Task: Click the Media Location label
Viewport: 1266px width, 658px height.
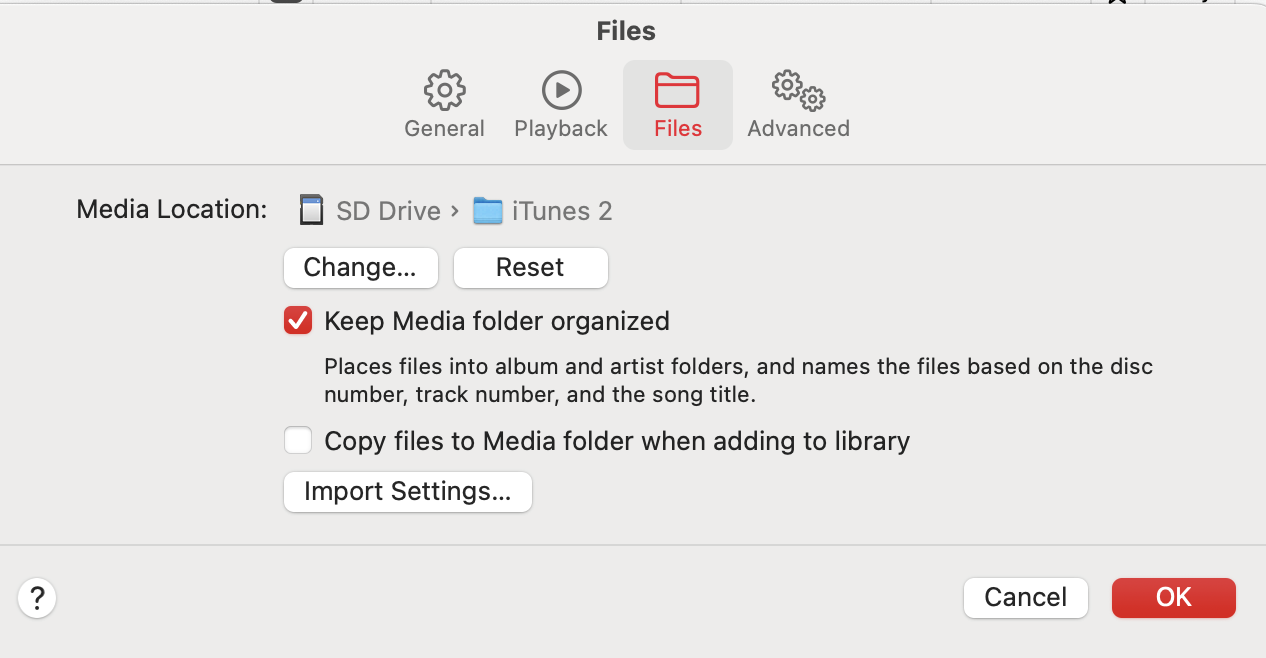Action: (172, 209)
